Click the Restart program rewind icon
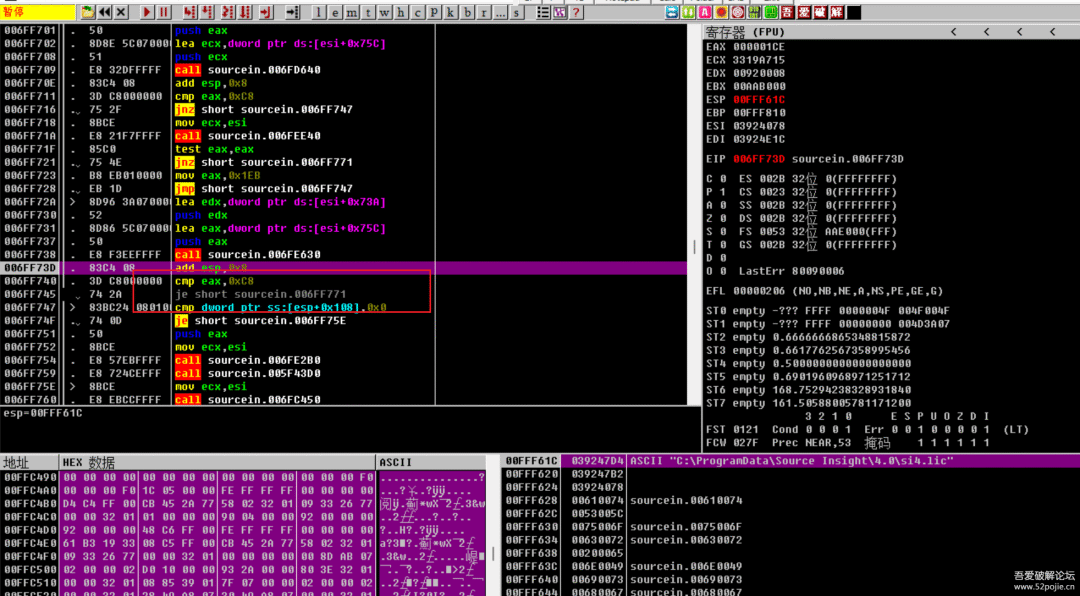 click(x=104, y=12)
